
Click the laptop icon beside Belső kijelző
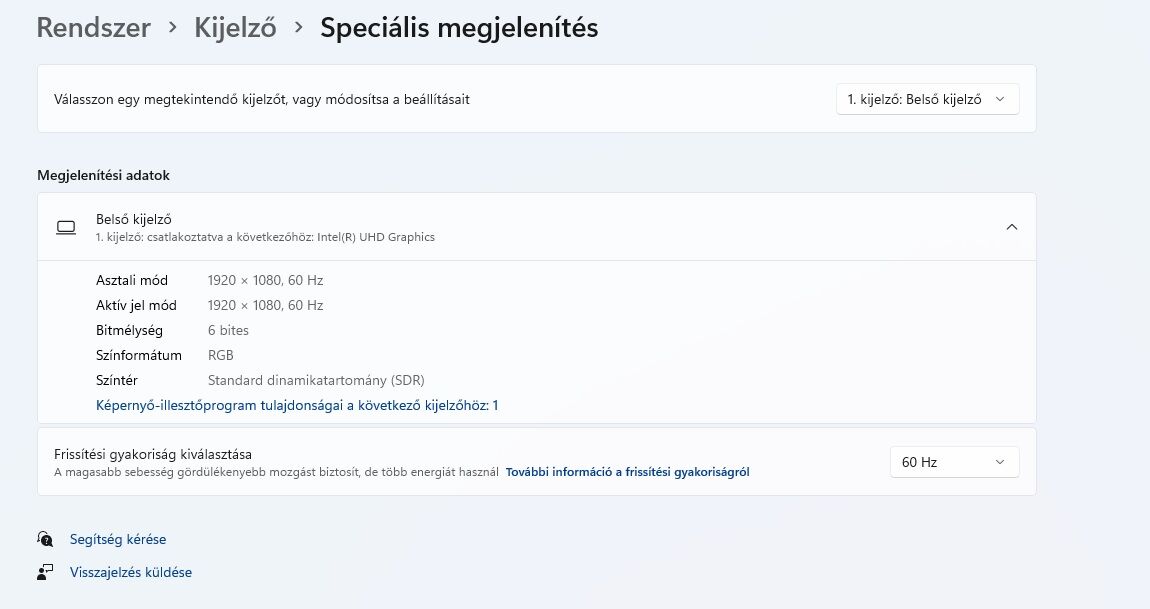(x=66, y=227)
